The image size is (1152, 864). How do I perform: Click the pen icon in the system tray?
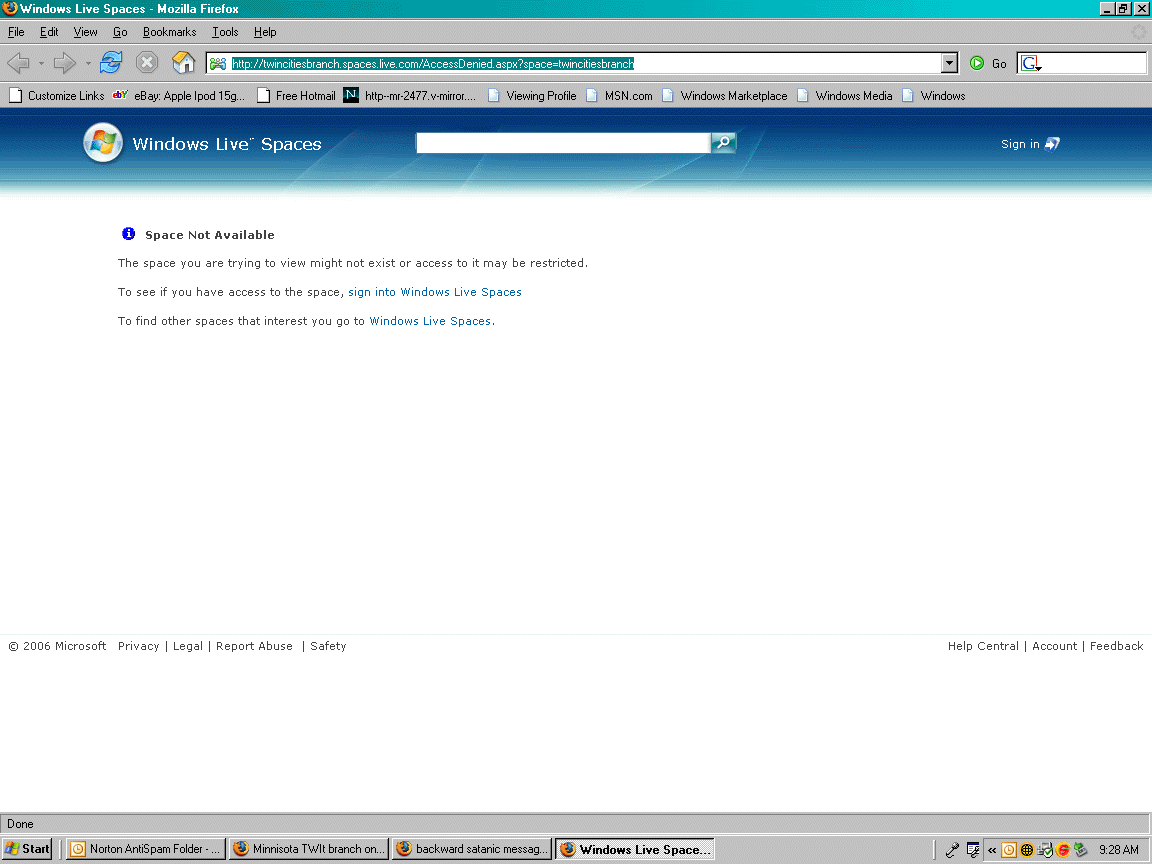pos(952,850)
